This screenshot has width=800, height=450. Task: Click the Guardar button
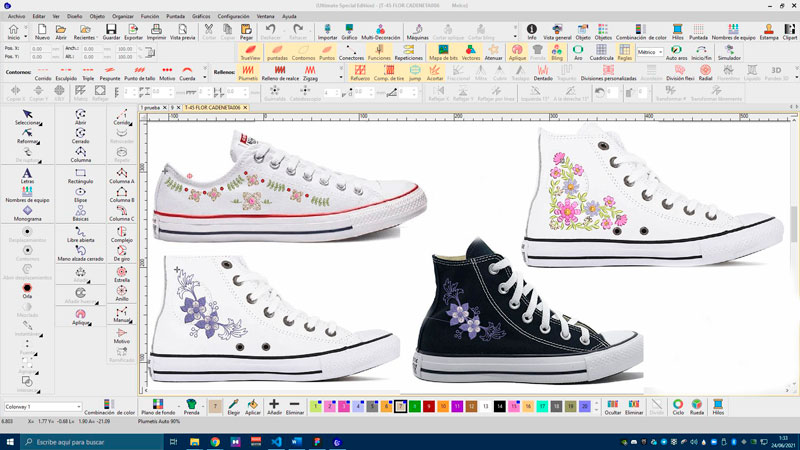coord(111,32)
